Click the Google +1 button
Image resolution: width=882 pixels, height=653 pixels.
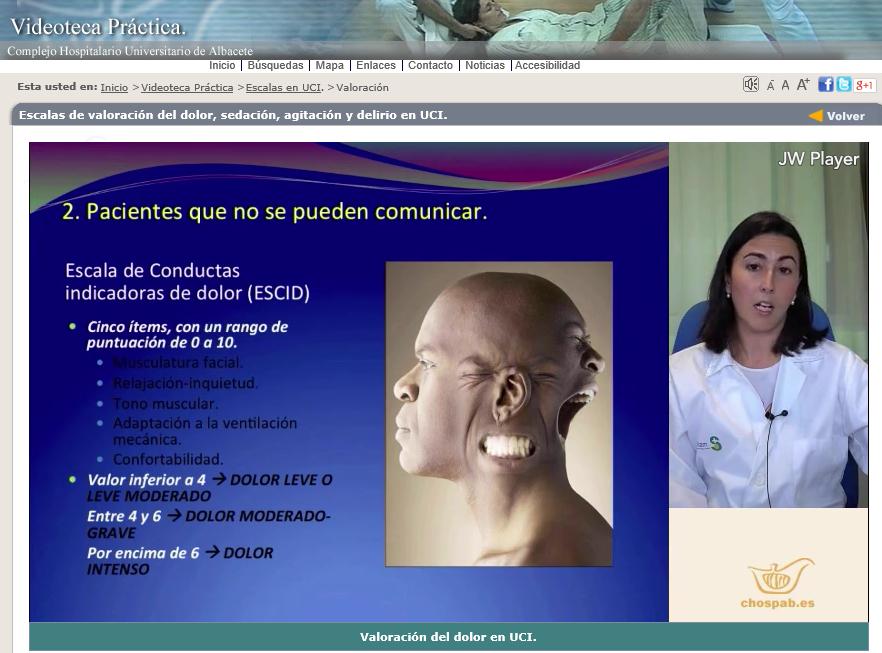pyautogui.click(x=865, y=85)
